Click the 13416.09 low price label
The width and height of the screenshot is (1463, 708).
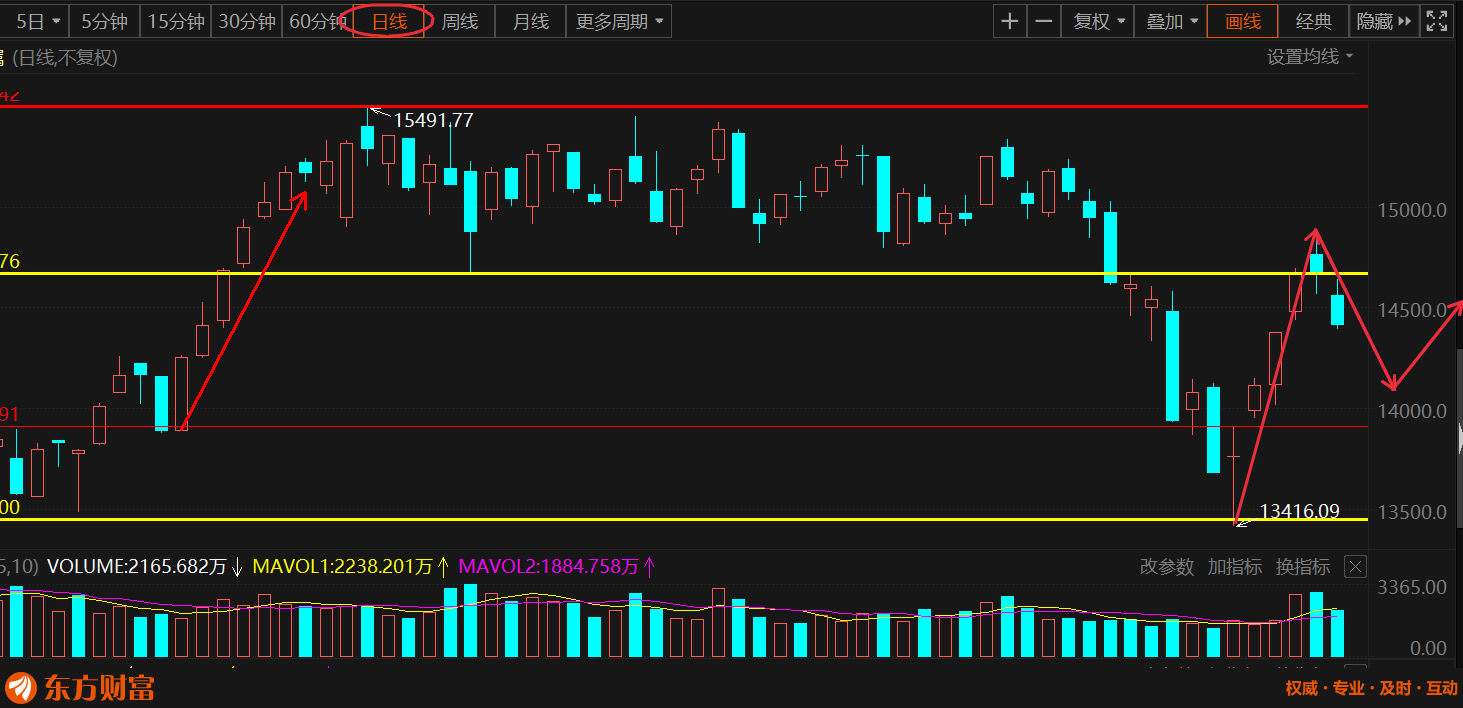click(x=1299, y=511)
